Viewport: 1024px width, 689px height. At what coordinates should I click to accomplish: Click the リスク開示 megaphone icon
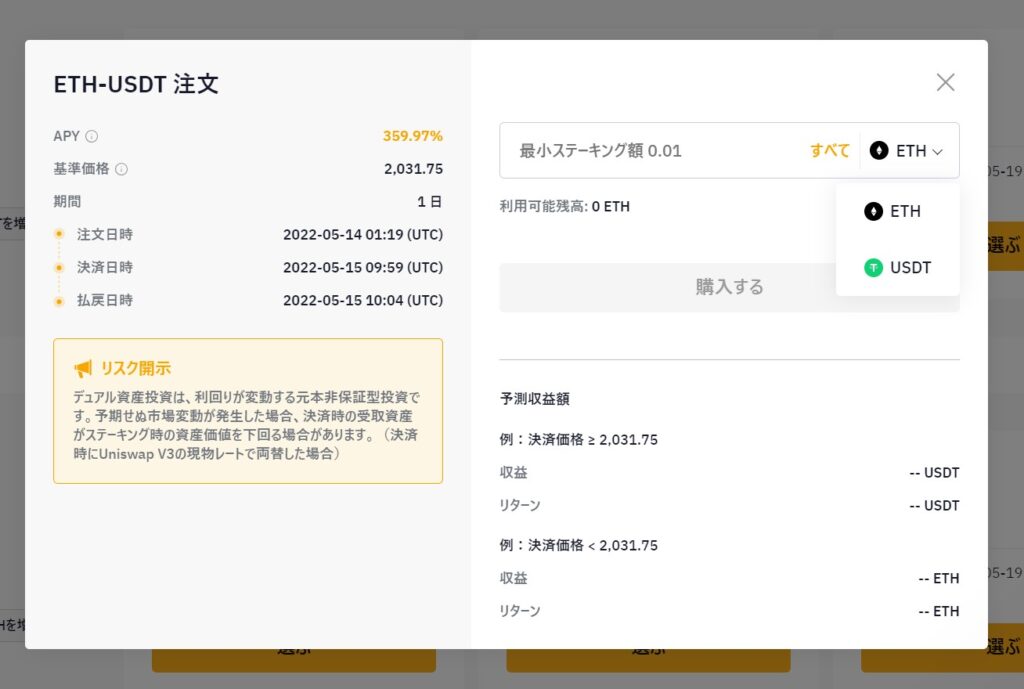[x=83, y=369]
